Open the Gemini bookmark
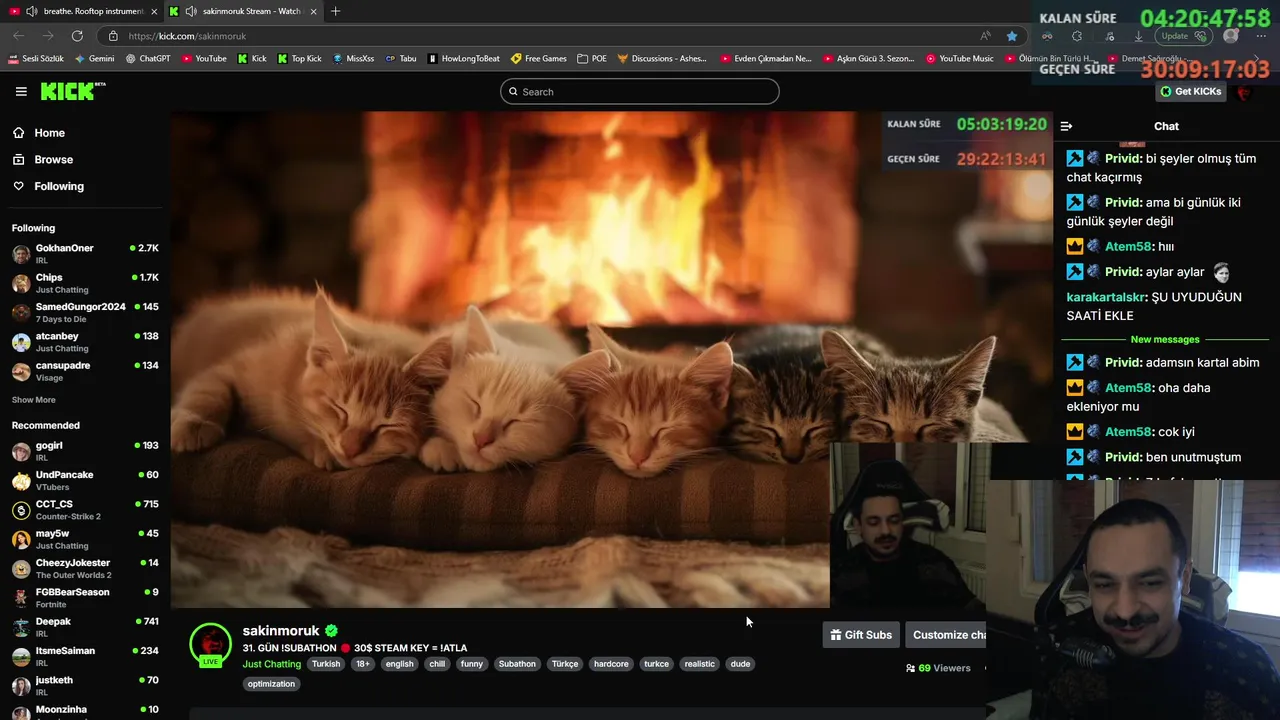This screenshot has height=720, width=1280. (x=95, y=59)
